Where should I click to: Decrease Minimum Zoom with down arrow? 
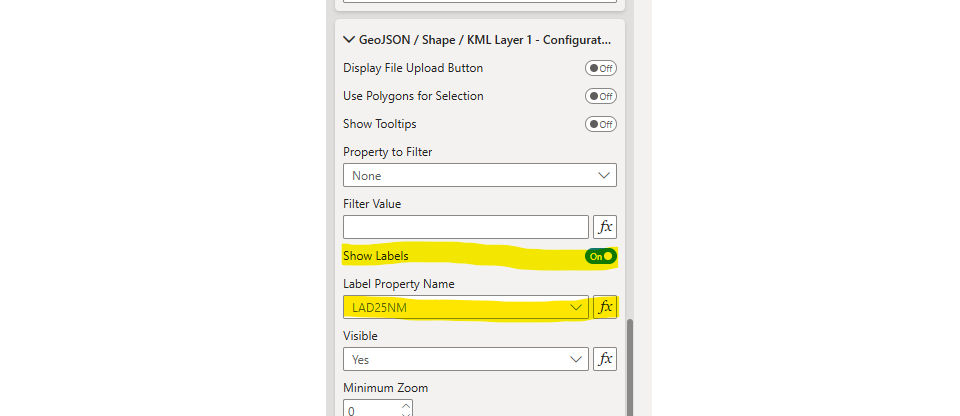405,413
